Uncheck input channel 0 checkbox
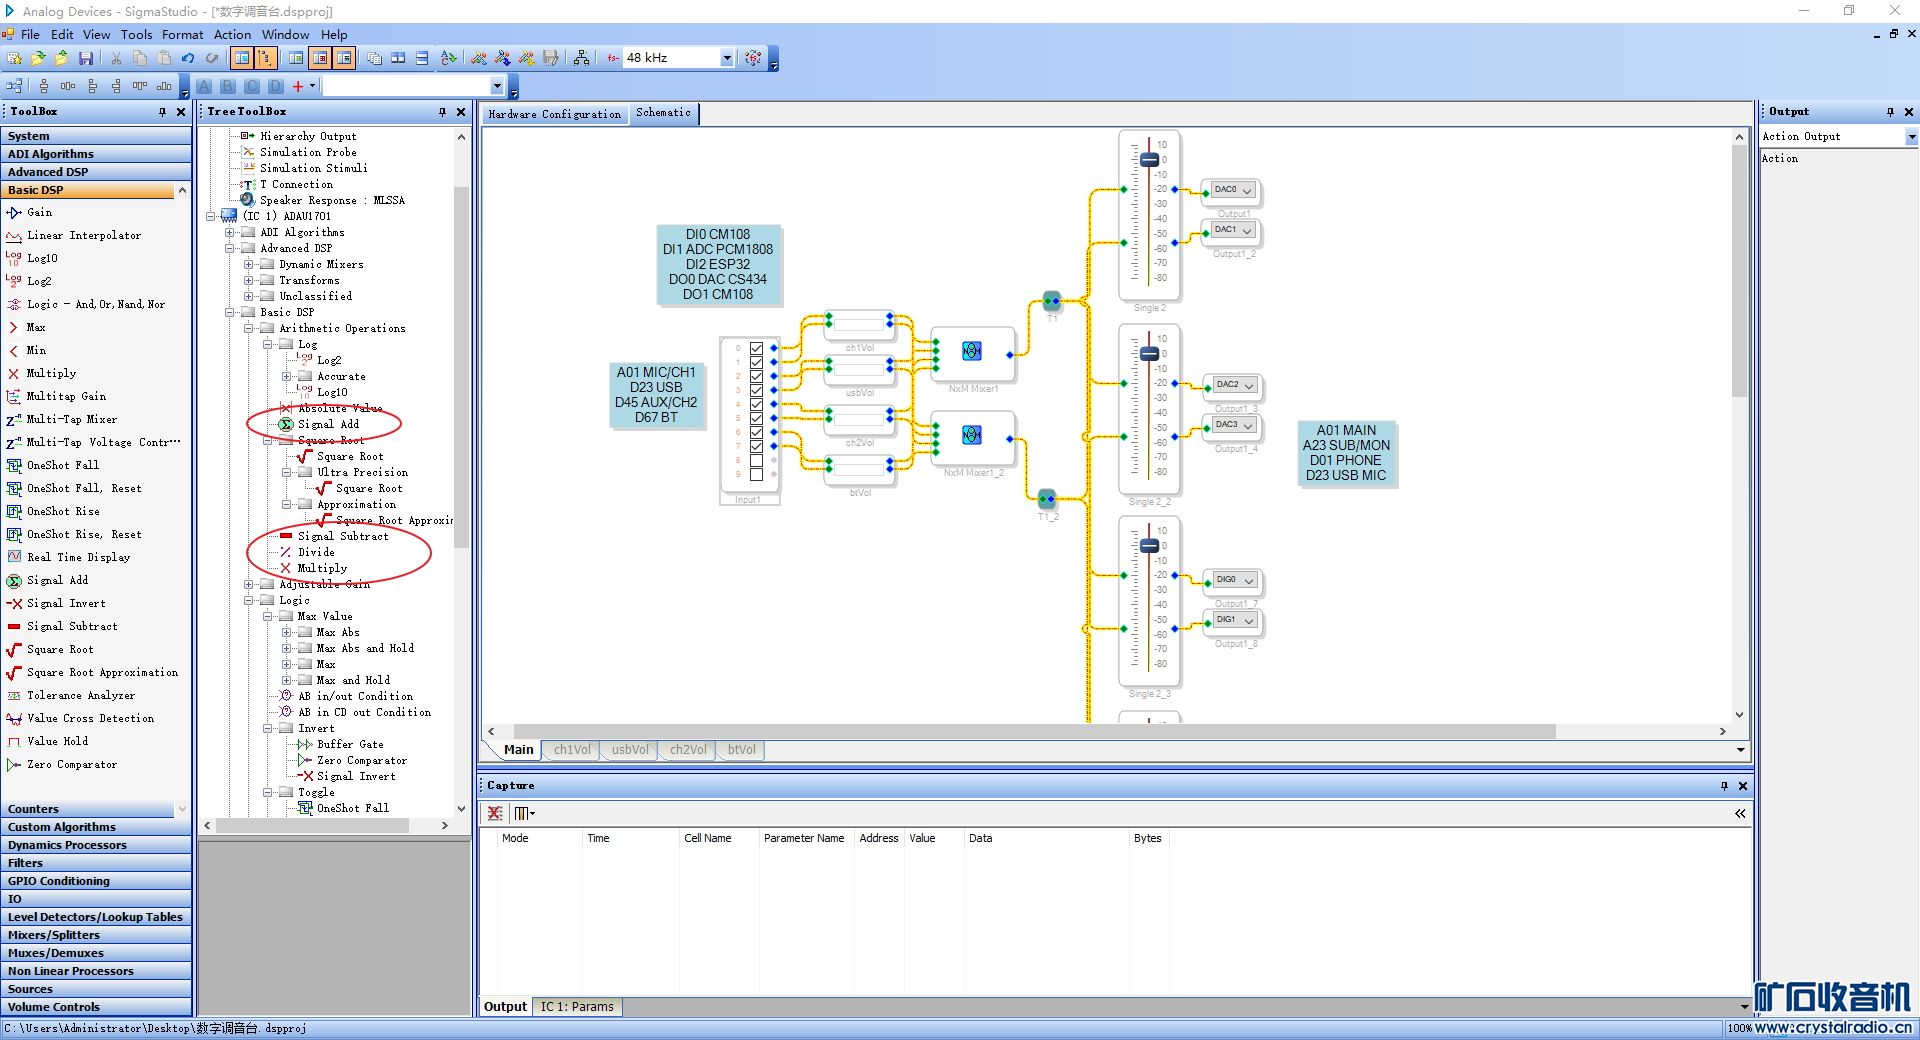Screen dimensions: 1920x1040 click(x=756, y=349)
